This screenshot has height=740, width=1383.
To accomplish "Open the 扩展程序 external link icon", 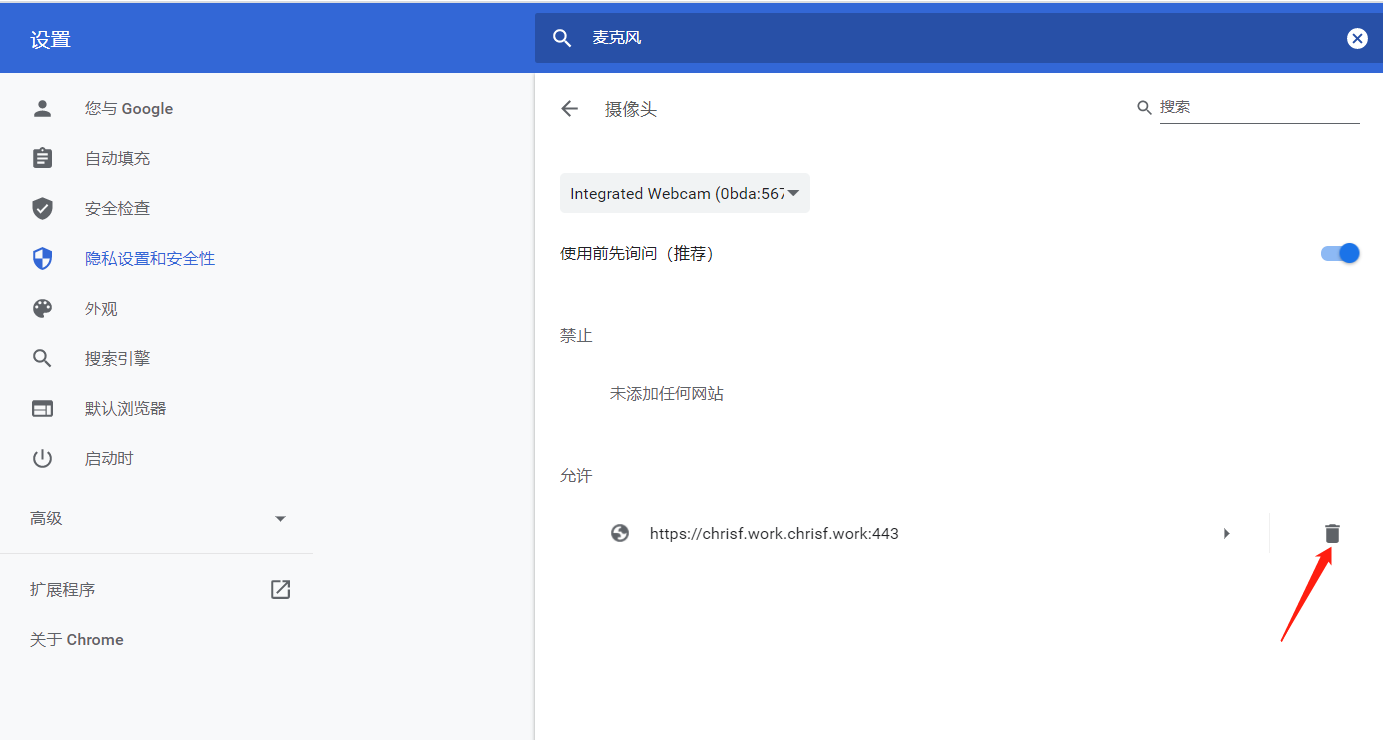I will pos(280,589).
